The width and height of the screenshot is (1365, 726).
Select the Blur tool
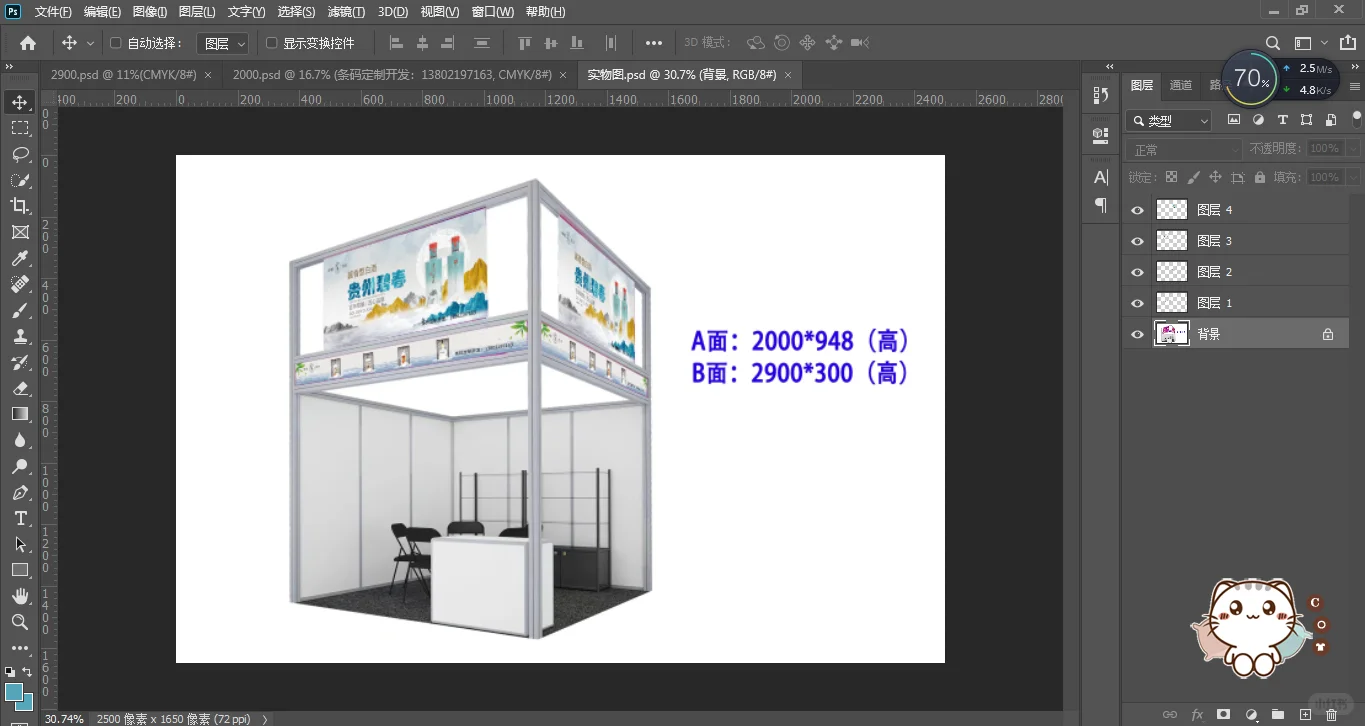pyautogui.click(x=20, y=440)
